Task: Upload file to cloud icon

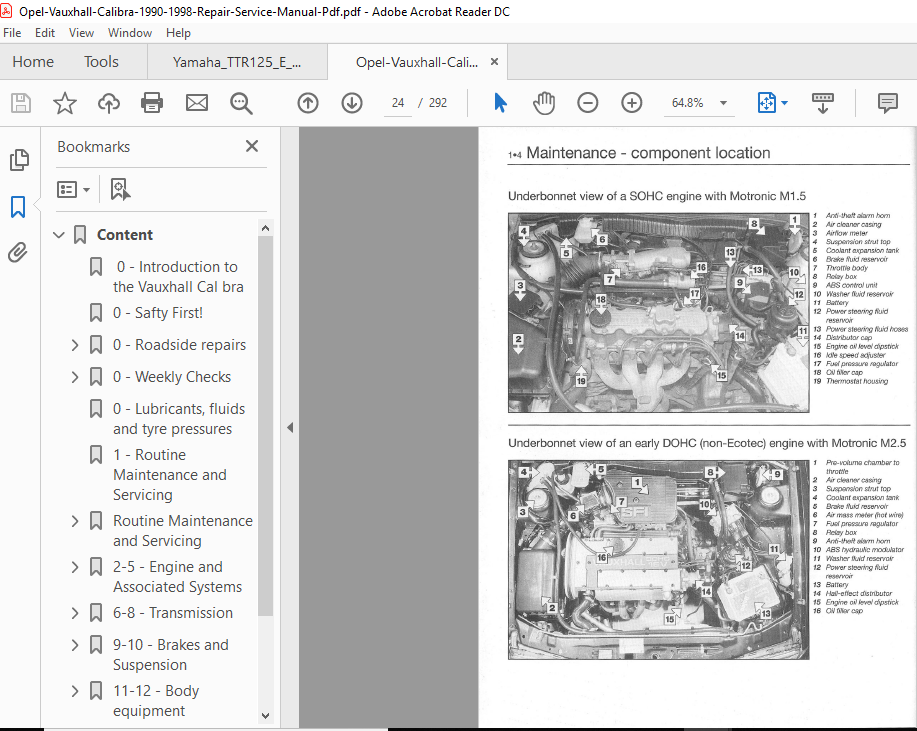Action: click(x=108, y=103)
